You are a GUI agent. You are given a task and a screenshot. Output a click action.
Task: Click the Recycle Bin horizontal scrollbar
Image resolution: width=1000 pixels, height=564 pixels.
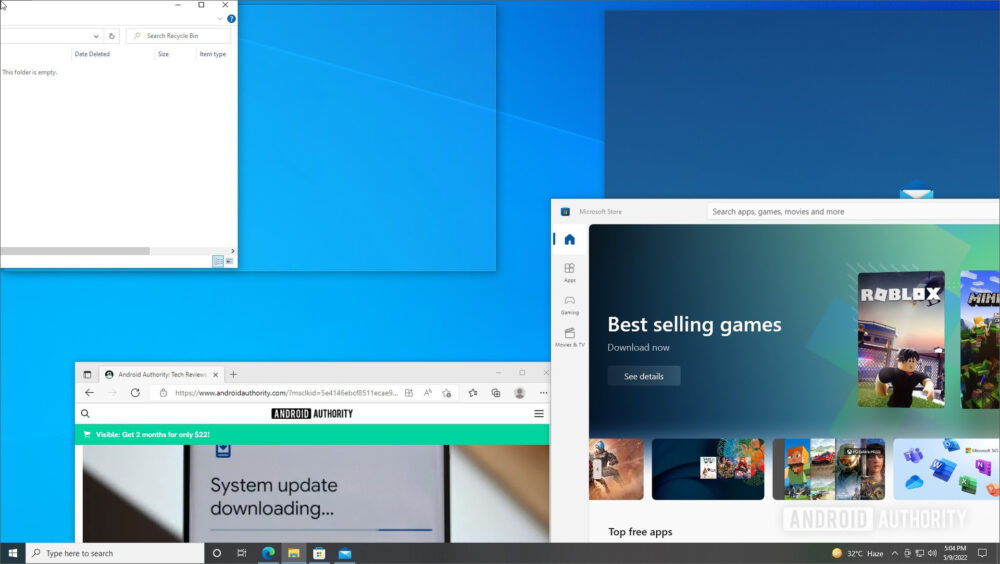pos(75,251)
